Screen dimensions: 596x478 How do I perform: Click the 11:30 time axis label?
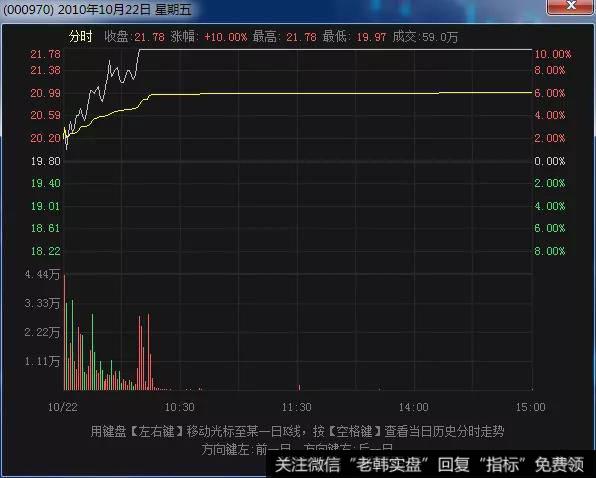(x=296, y=407)
